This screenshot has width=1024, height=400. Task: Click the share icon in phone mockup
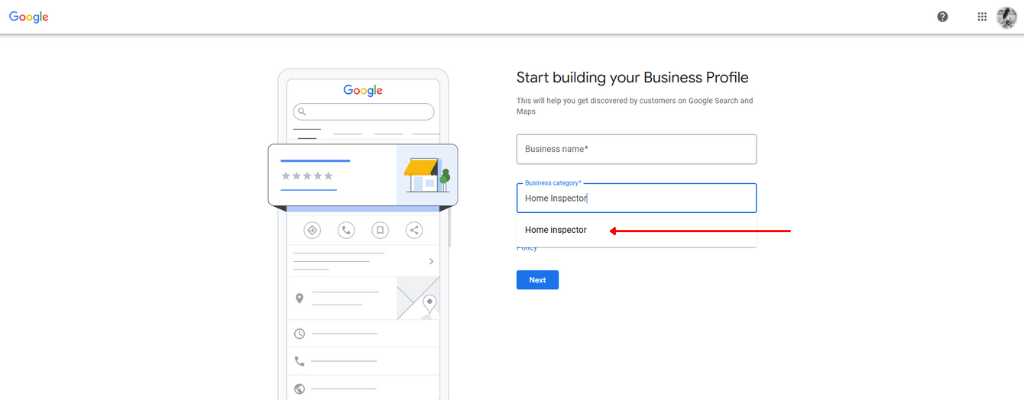point(413,230)
